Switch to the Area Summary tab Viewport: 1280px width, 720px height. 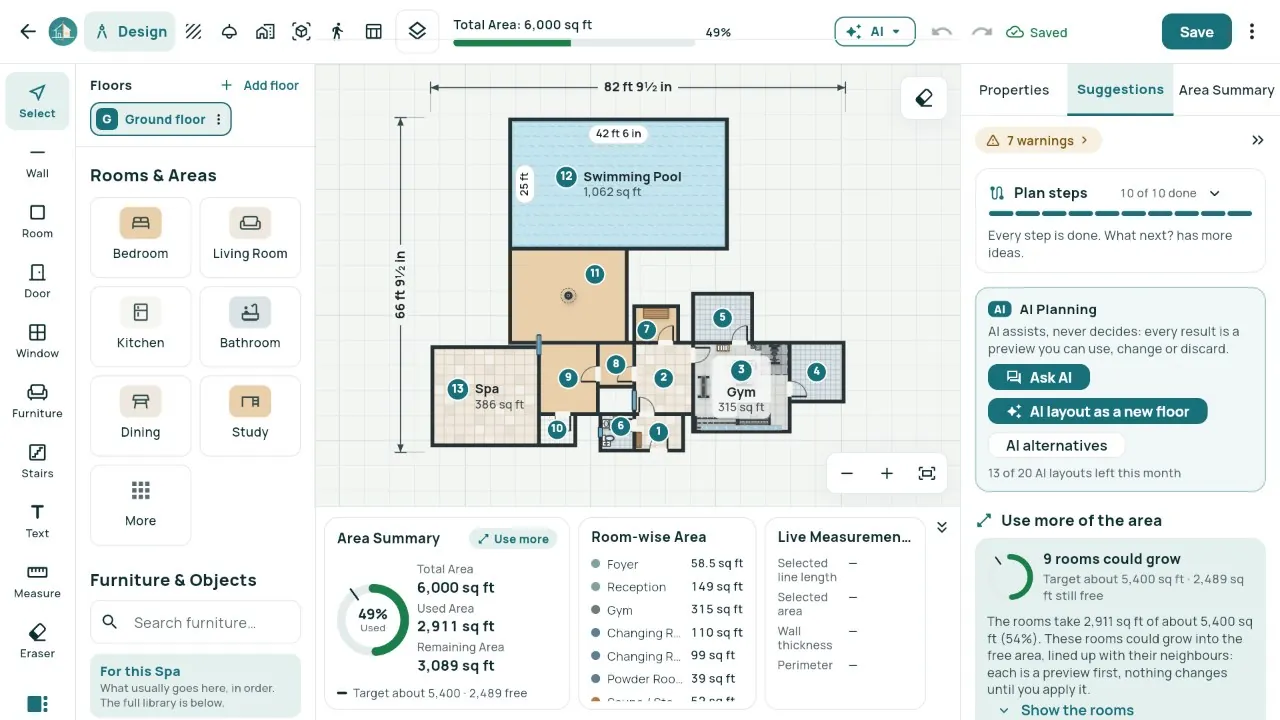[x=1226, y=90]
